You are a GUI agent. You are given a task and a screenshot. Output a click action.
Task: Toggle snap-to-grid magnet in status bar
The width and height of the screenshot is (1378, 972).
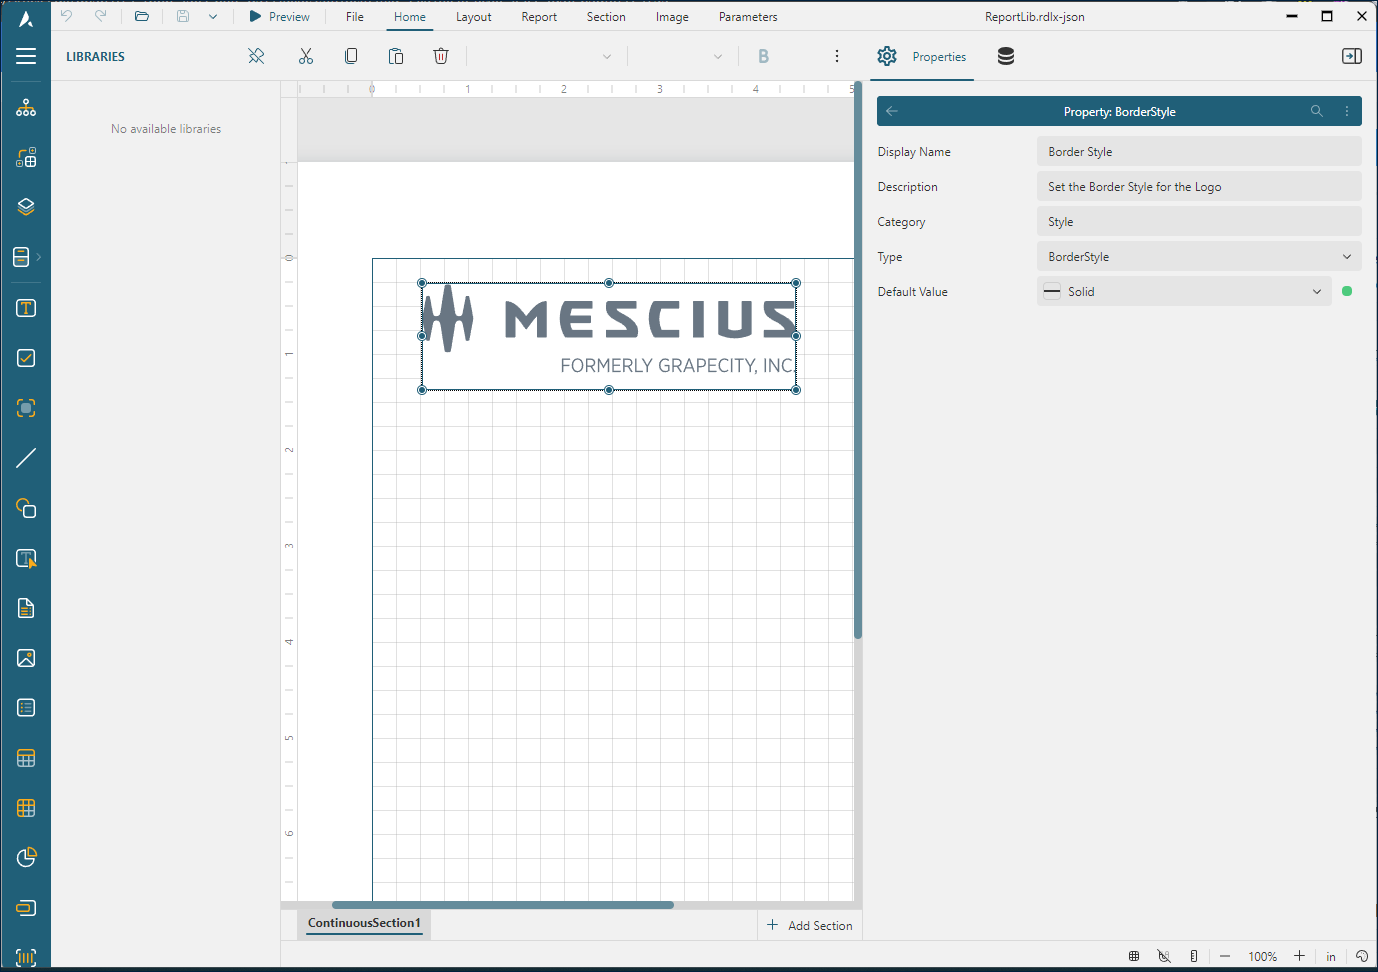1164,956
